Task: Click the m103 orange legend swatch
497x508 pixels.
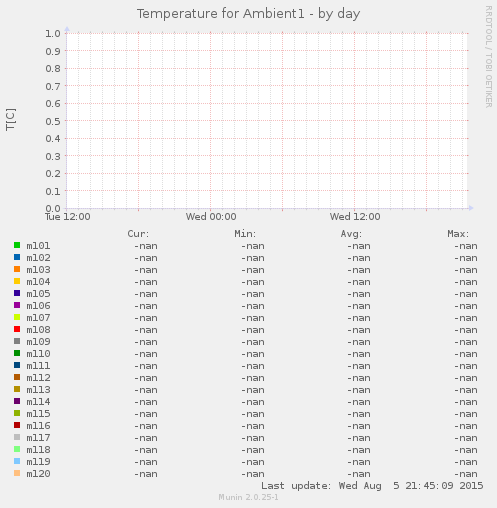Action: [x=17, y=269]
